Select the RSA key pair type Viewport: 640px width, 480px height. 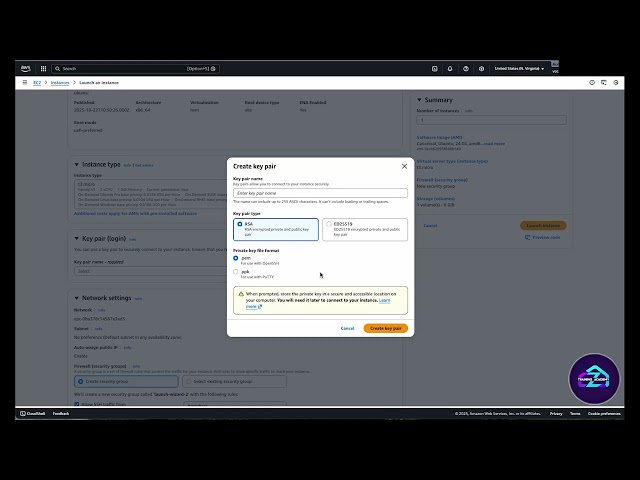(x=276, y=229)
